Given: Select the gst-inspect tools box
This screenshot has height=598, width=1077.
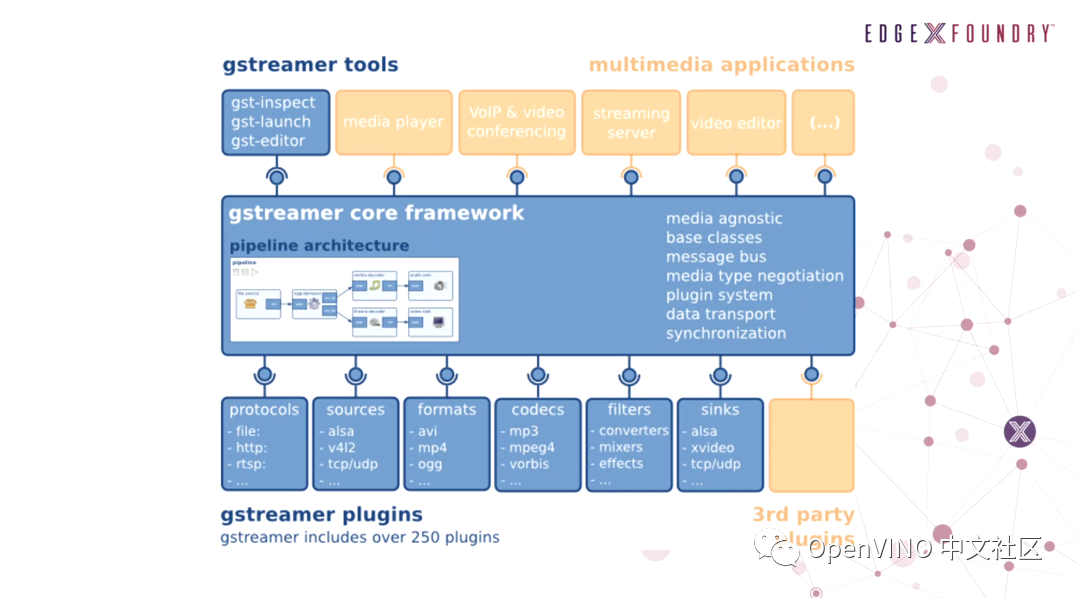Looking at the screenshot, I should [276, 122].
